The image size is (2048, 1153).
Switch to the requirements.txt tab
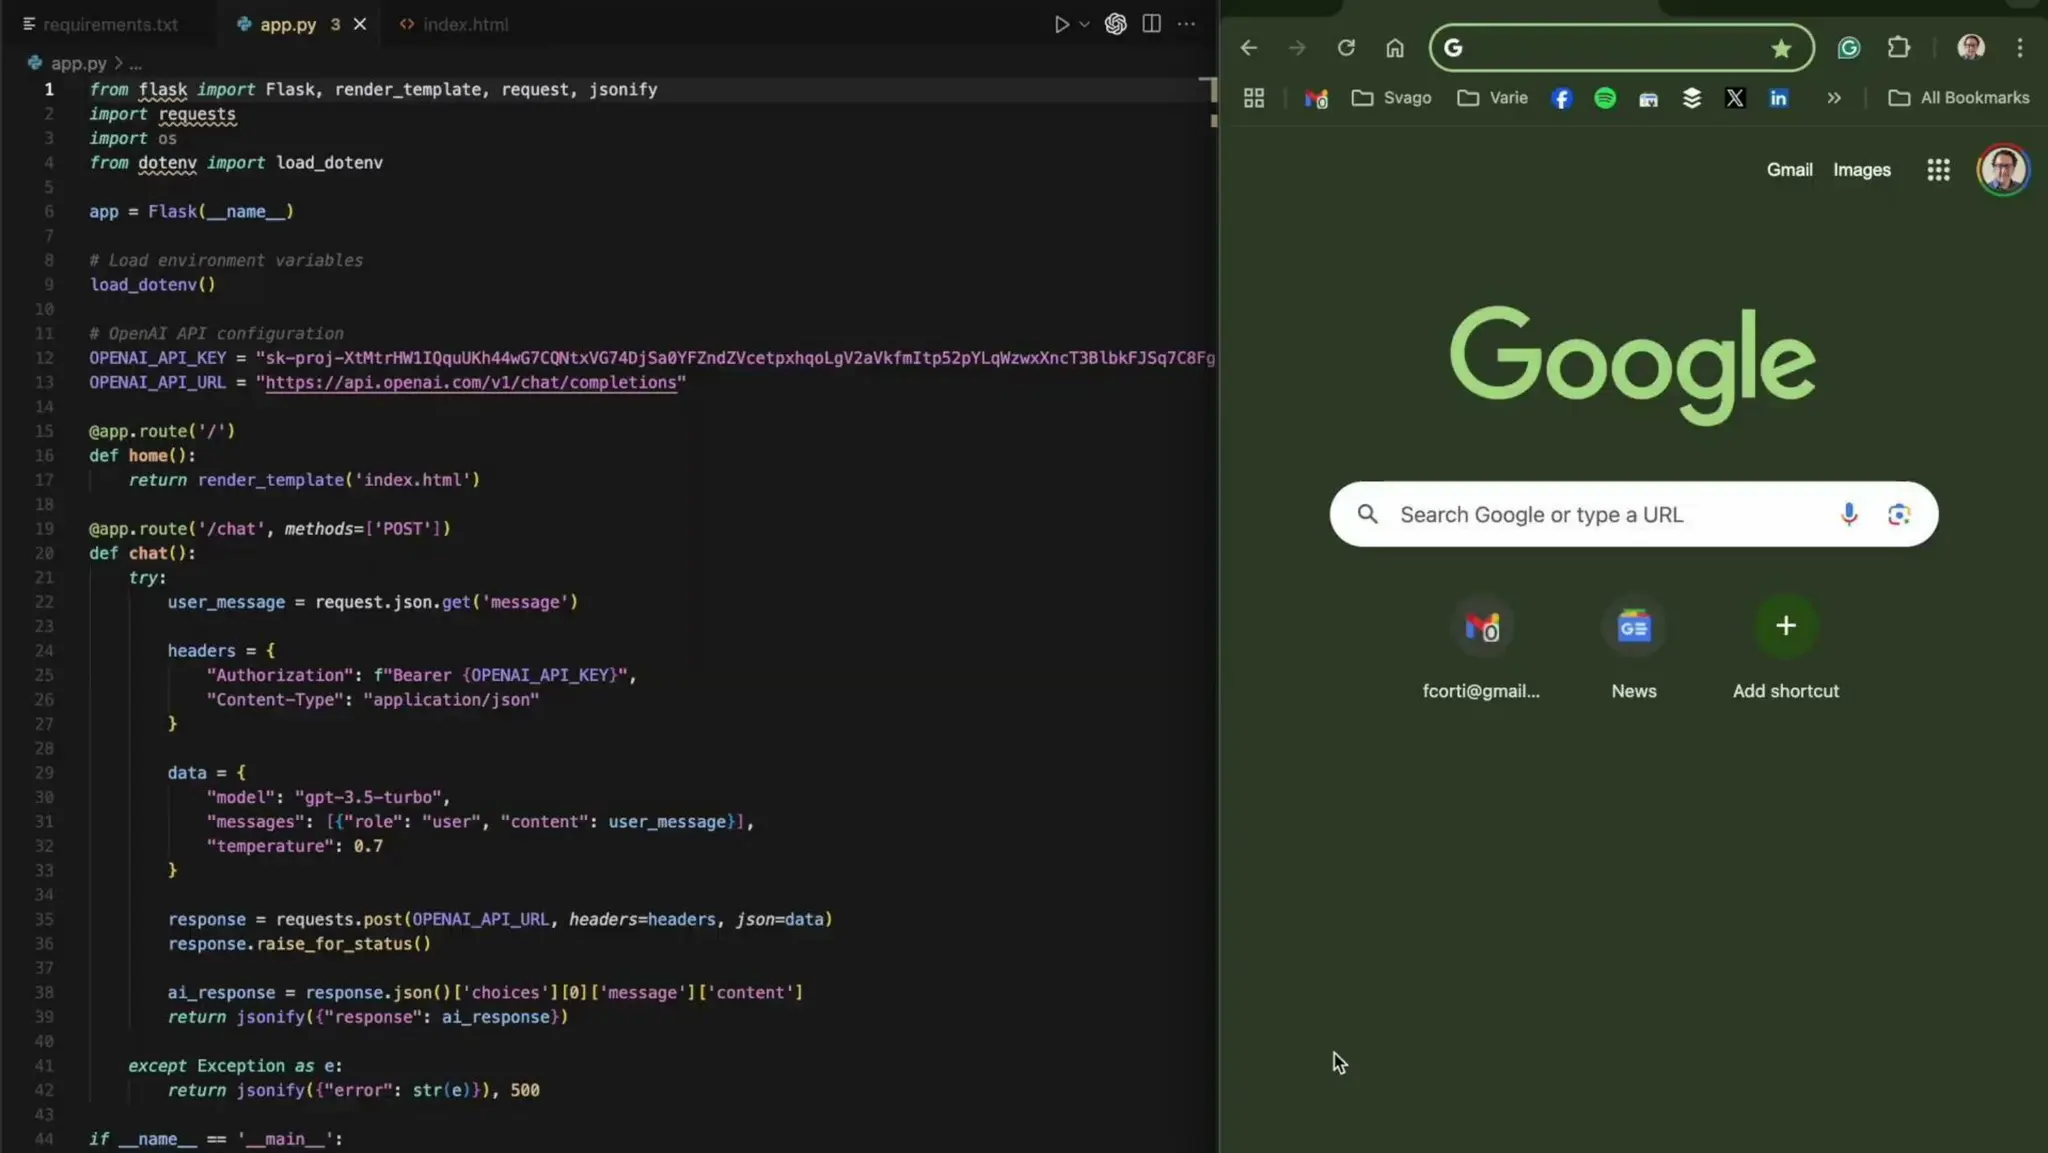[x=109, y=24]
